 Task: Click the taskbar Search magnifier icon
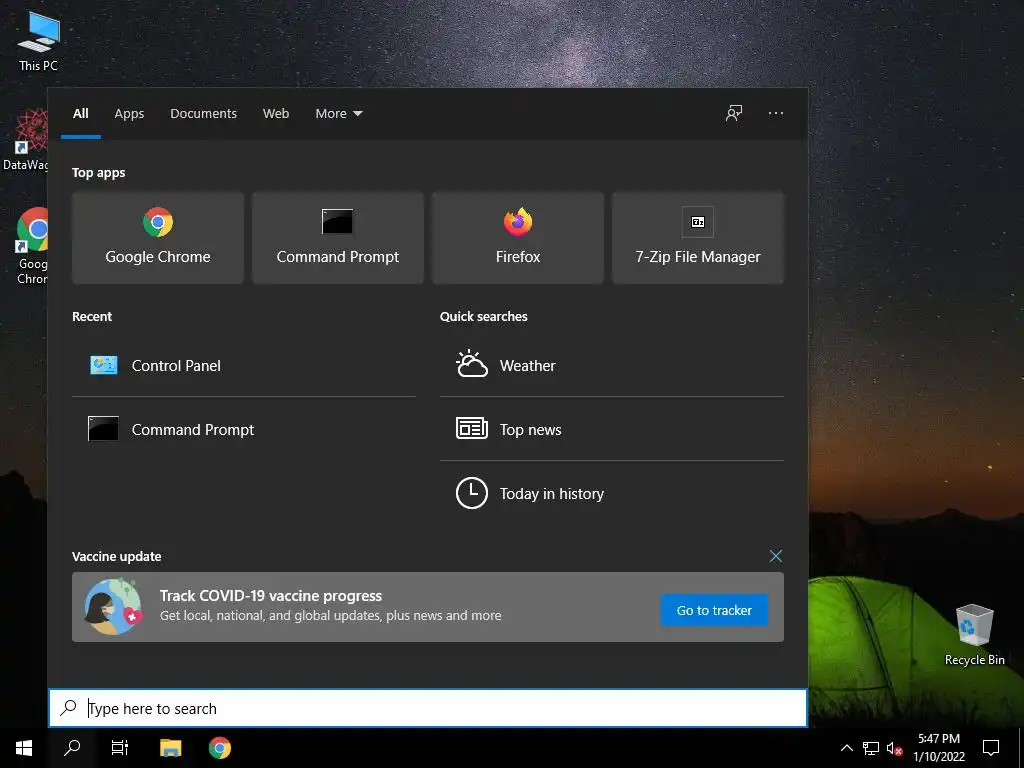[x=72, y=748]
